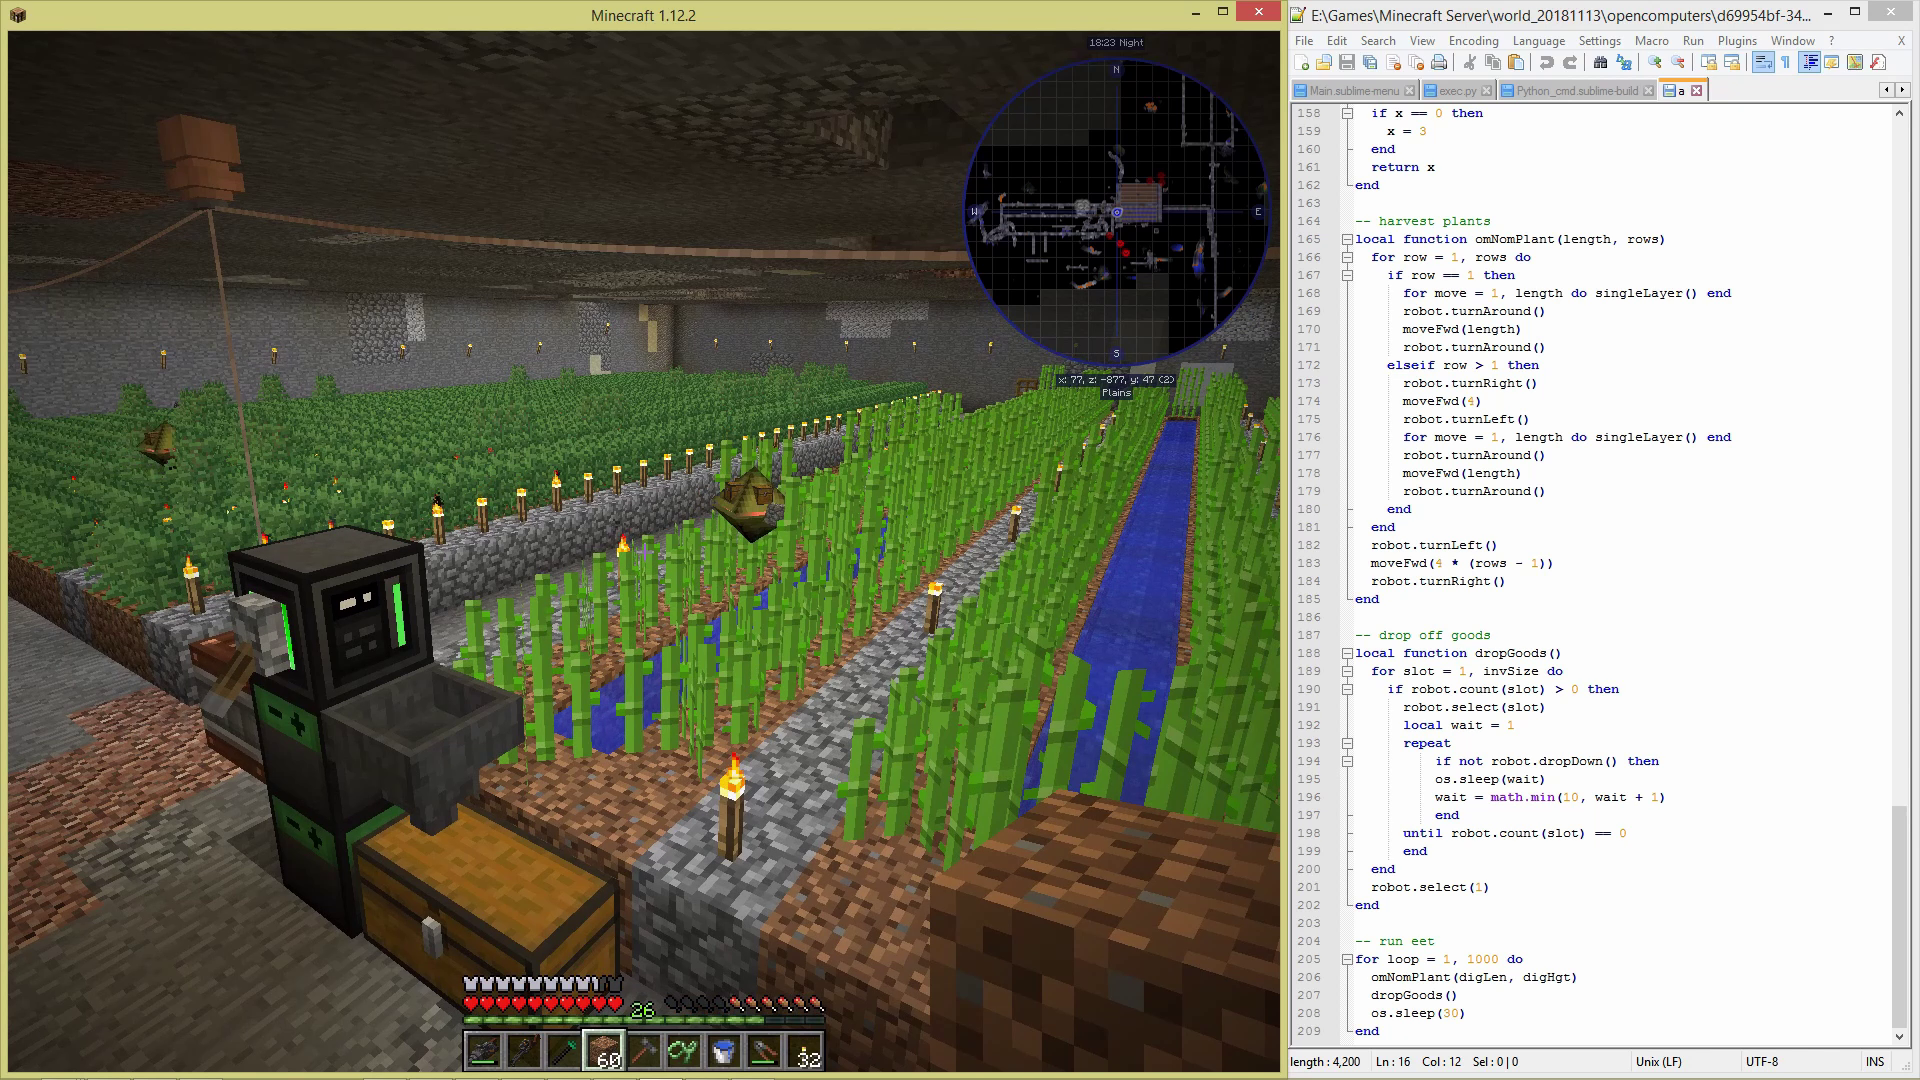1920x1080 pixels.
Task: Select the green wand hotbar slot
Action: (x=563, y=1051)
